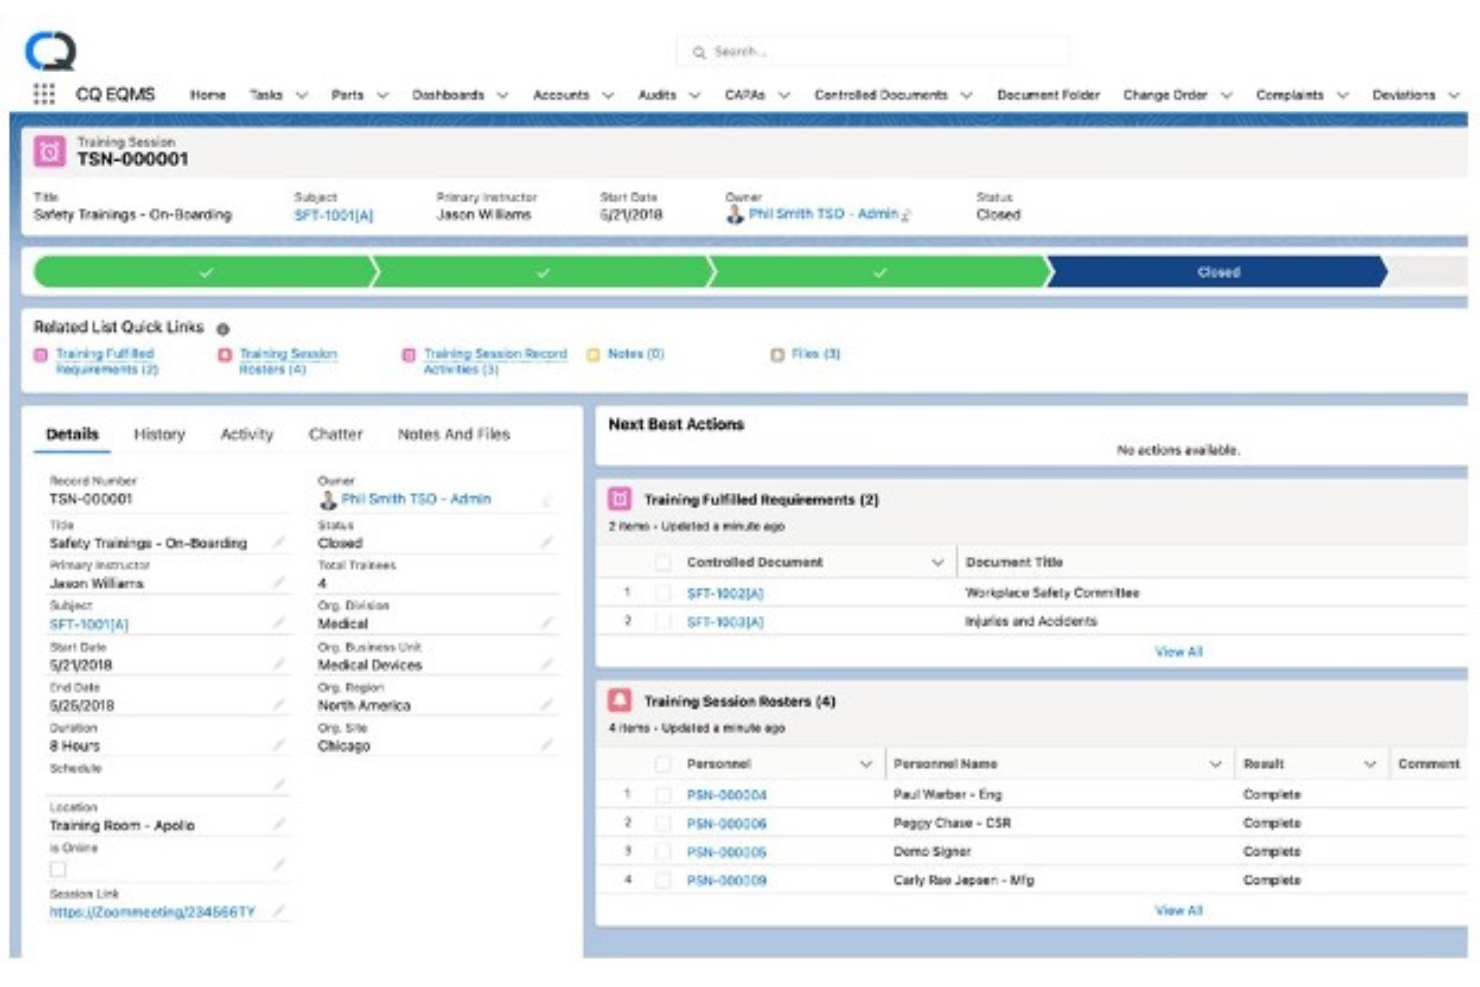Click the CQ logo at top left
The height and width of the screenshot is (987, 1480).
pyautogui.click(x=51, y=51)
